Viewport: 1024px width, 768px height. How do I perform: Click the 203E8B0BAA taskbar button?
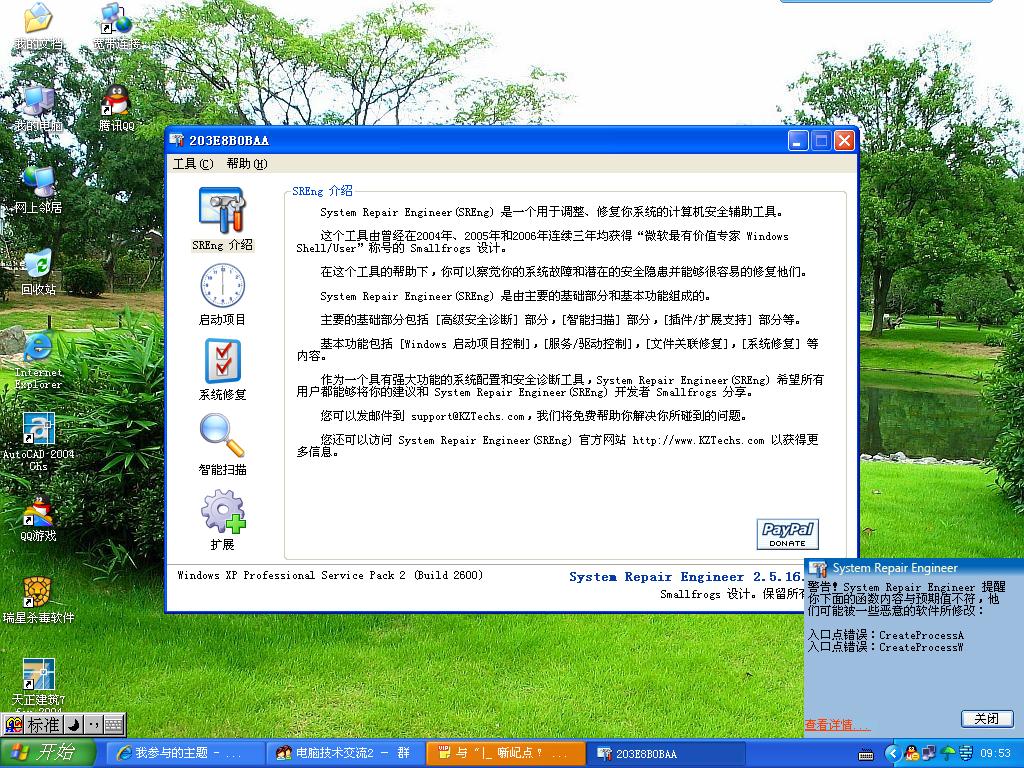(666, 753)
